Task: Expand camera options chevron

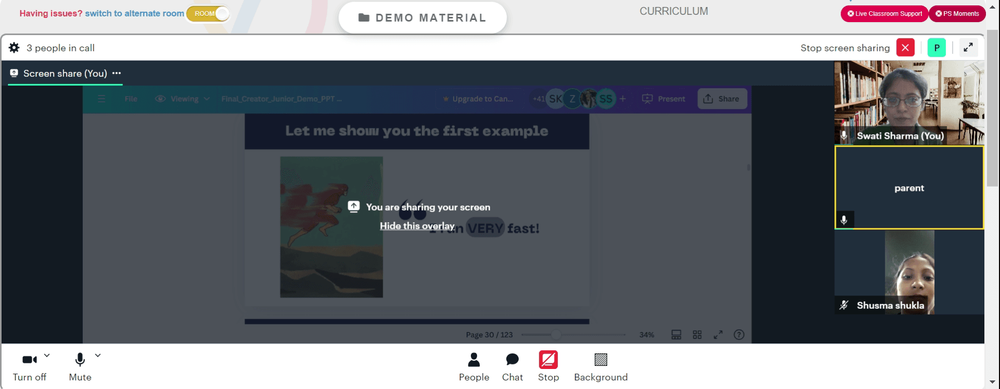Action: click(47, 355)
